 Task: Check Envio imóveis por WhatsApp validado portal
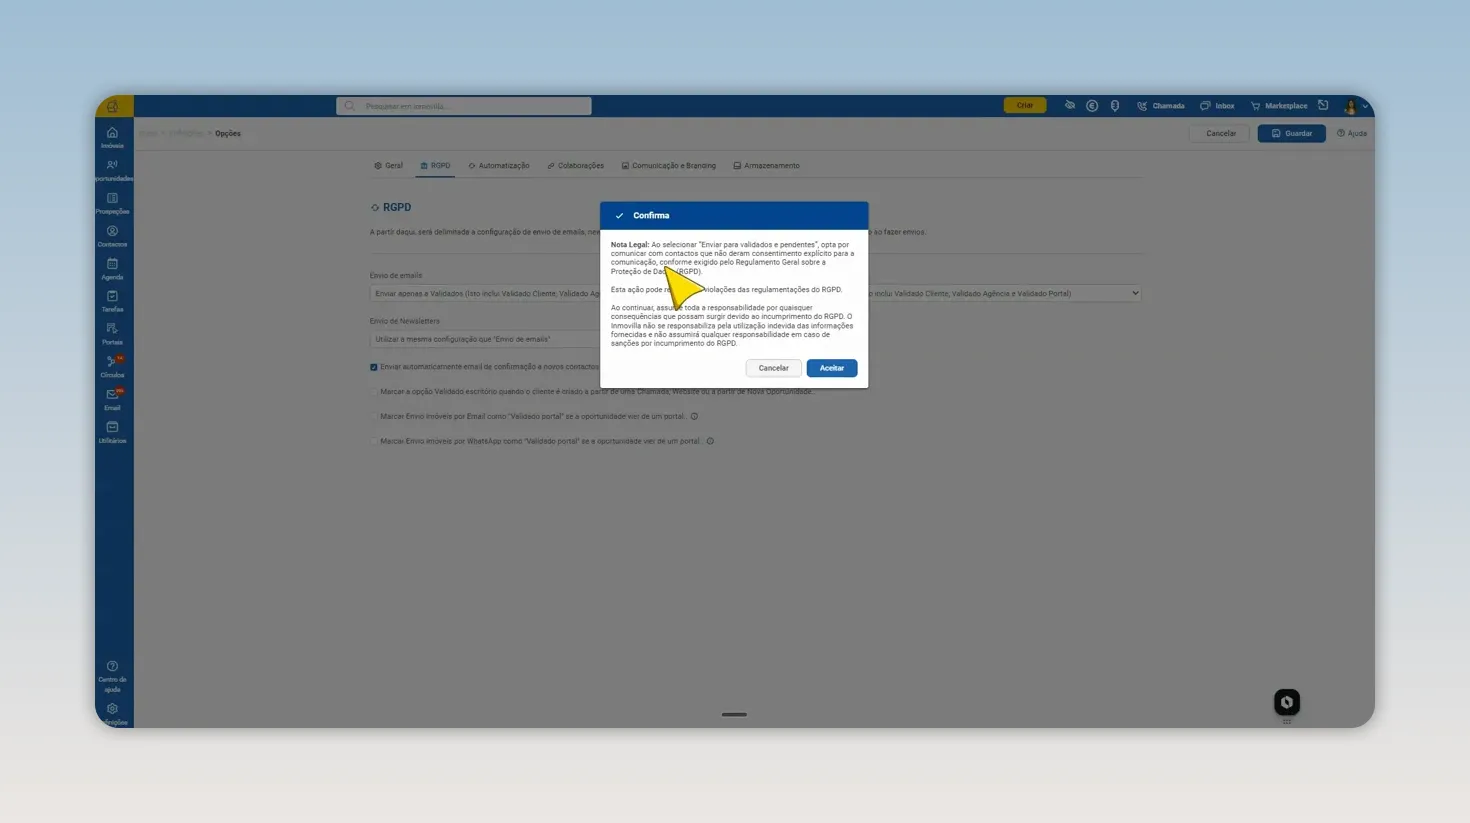click(374, 441)
